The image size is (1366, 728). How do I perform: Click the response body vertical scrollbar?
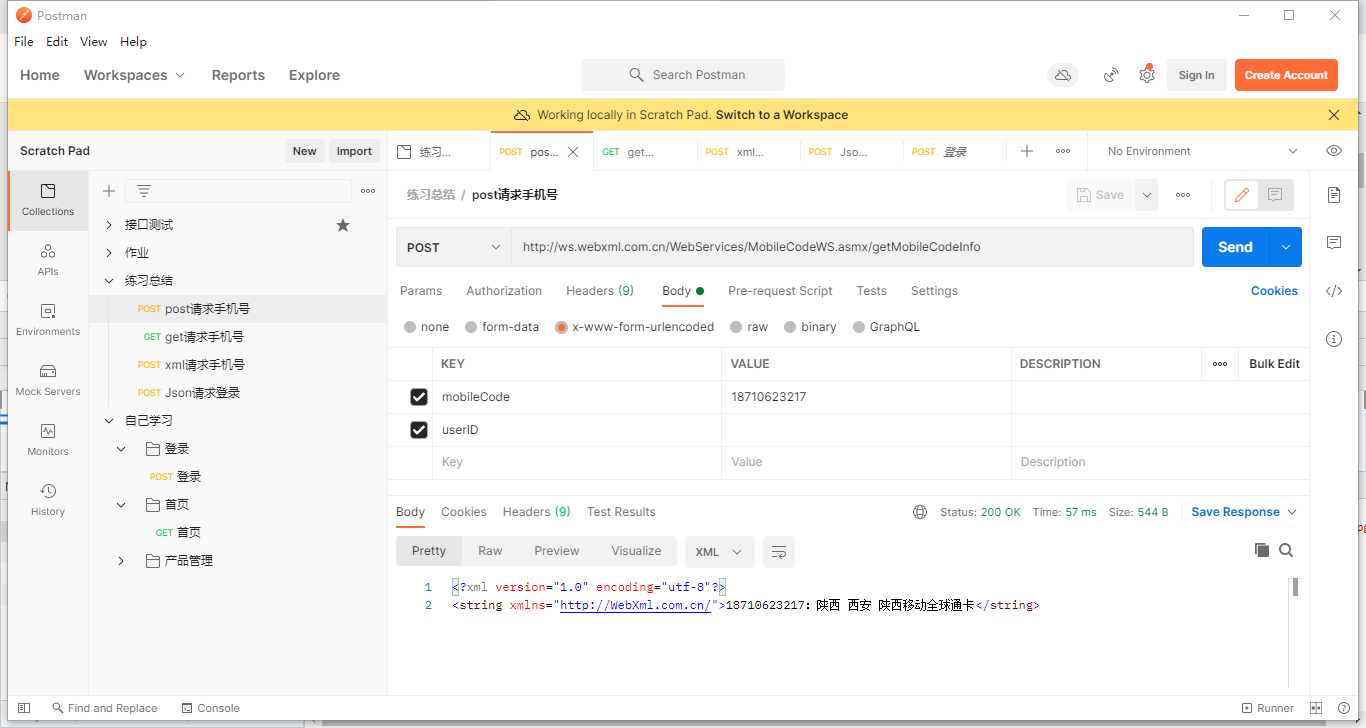point(1295,587)
